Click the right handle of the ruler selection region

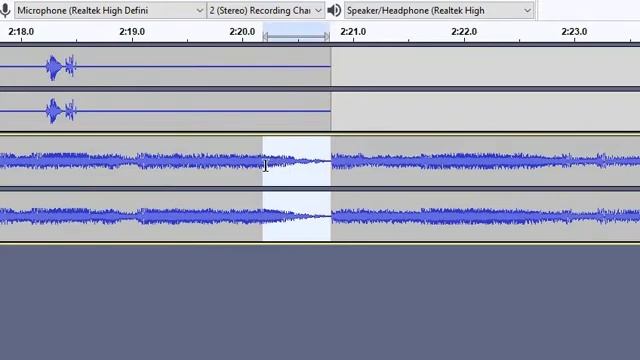click(327, 37)
